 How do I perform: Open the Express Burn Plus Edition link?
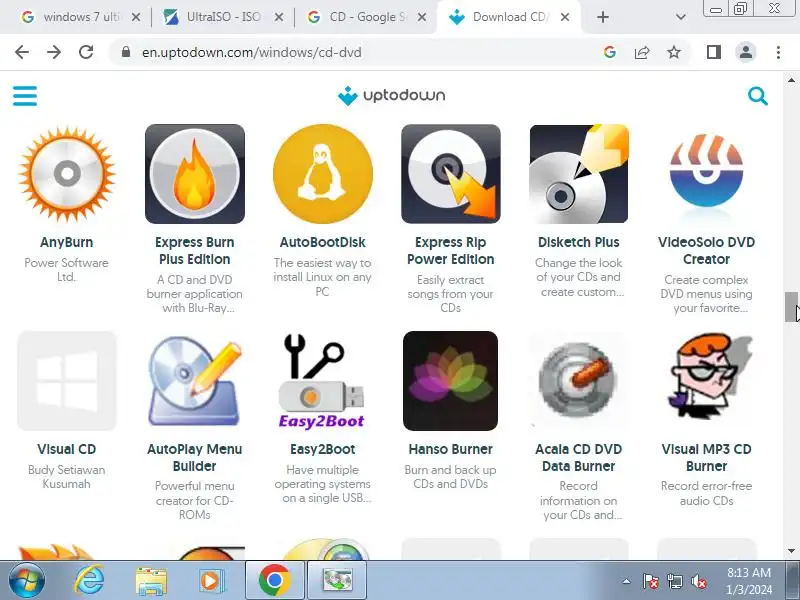click(x=195, y=251)
